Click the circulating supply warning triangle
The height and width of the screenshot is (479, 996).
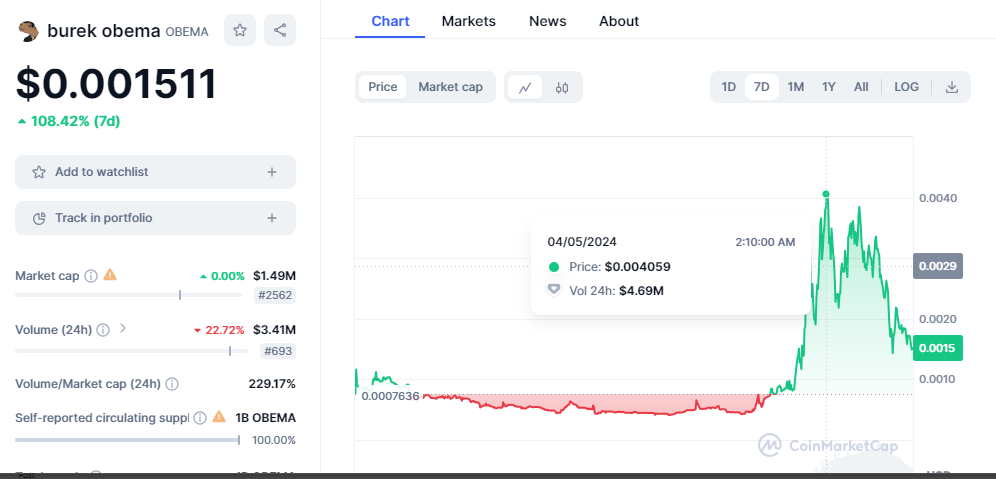coord(219,417)
